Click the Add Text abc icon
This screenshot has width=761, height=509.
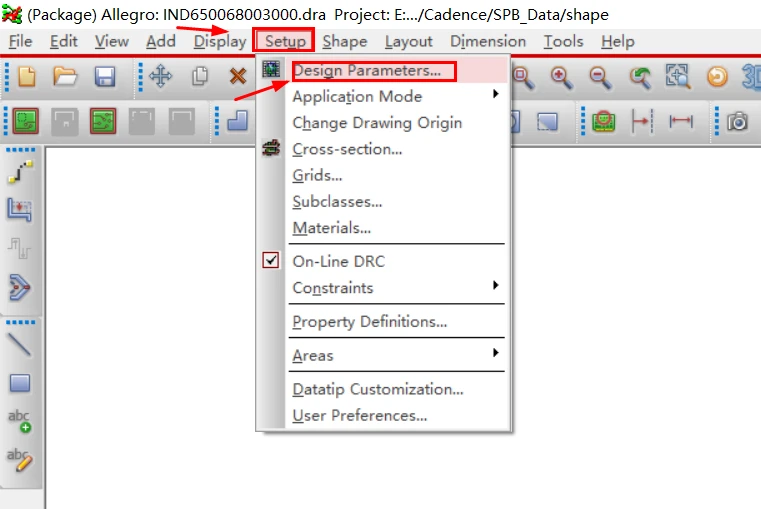19,421
